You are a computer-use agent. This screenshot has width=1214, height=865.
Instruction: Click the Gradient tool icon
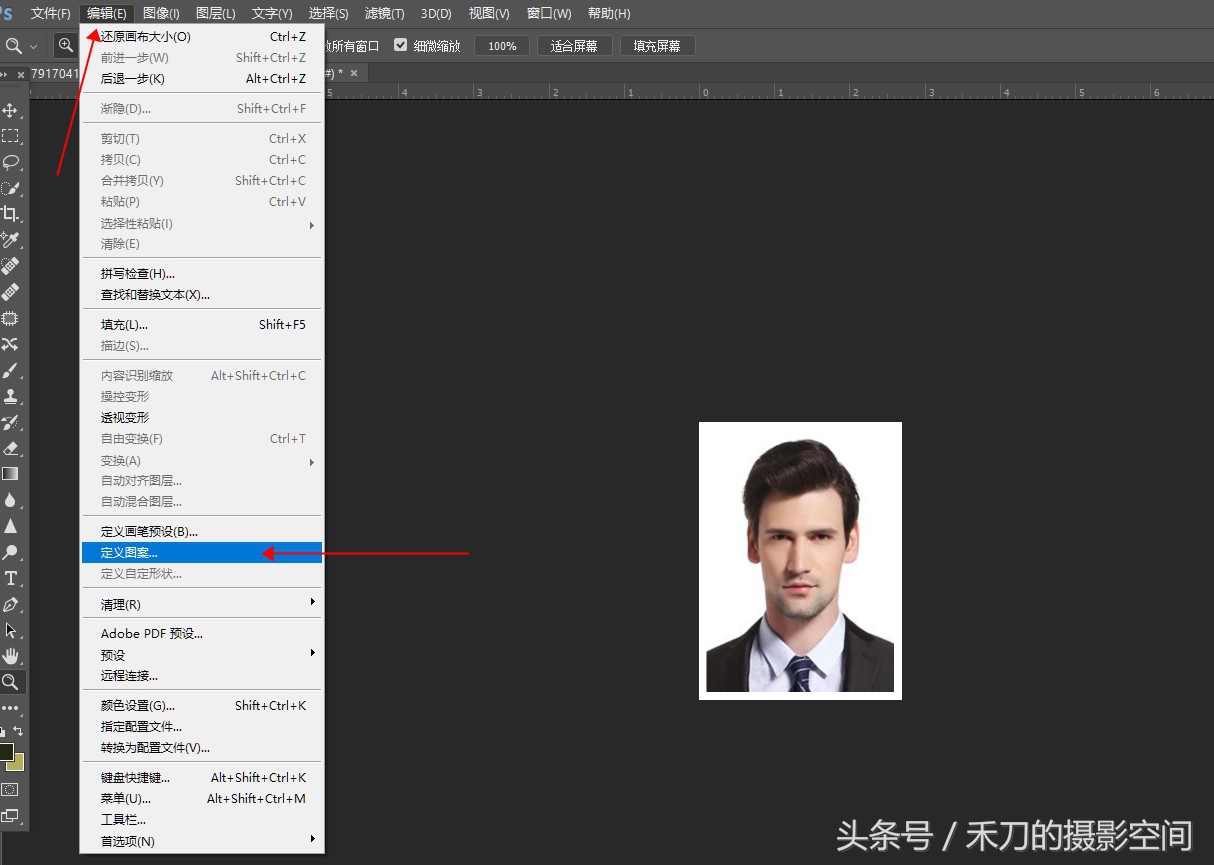pyautogui.click(x=11, y=474)
